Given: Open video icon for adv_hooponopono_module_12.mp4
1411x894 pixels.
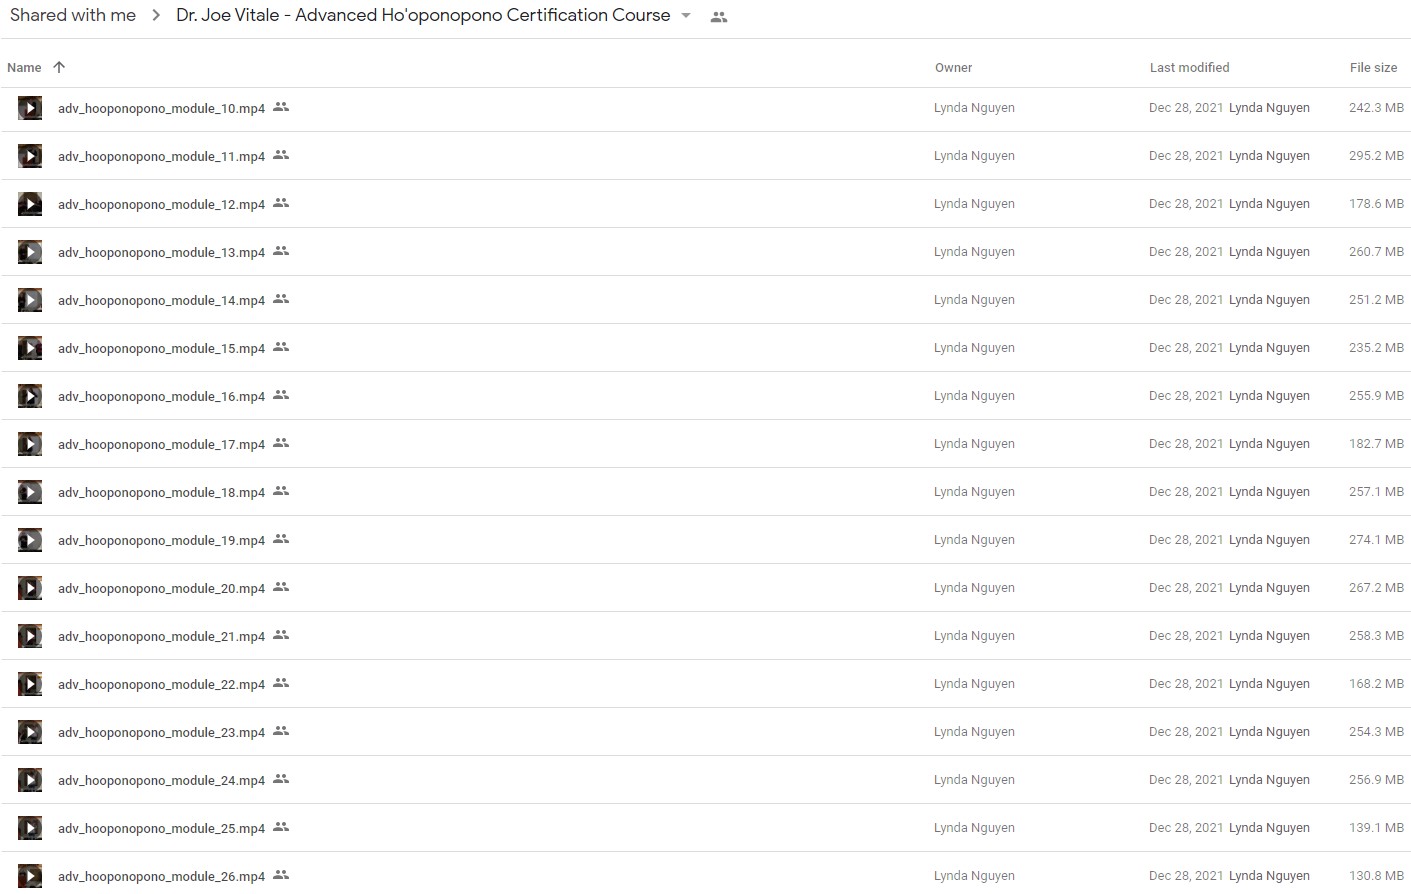Looking at the screenshot, I should [x=30, y=204].
